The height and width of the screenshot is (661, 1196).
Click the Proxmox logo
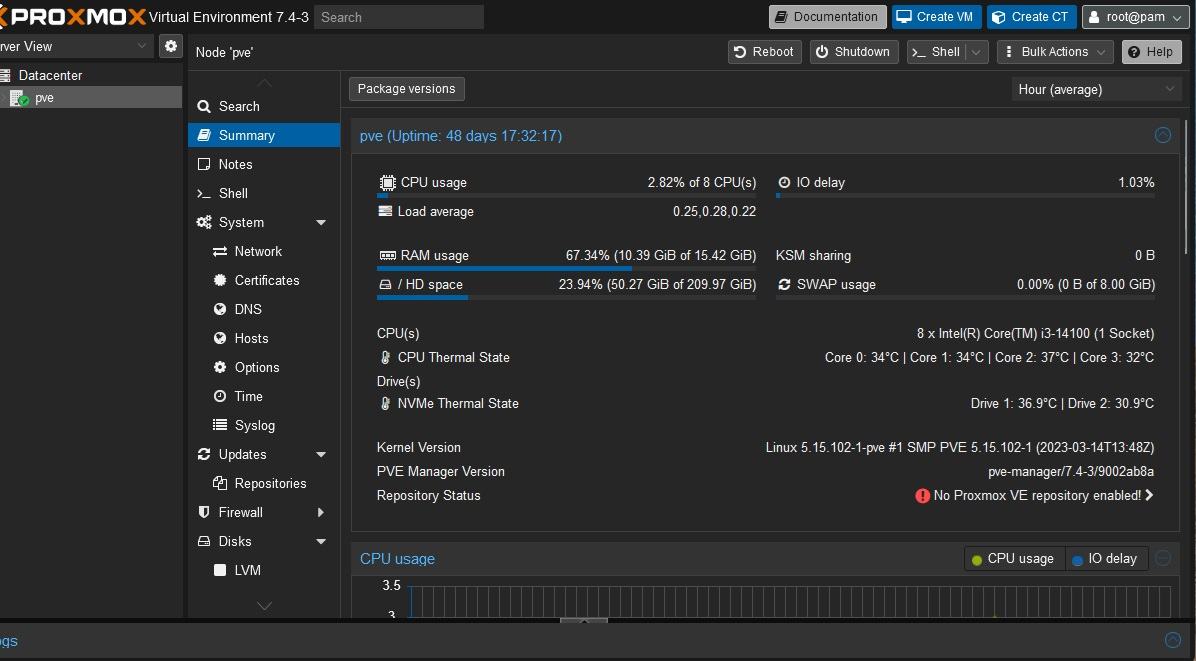73,17
